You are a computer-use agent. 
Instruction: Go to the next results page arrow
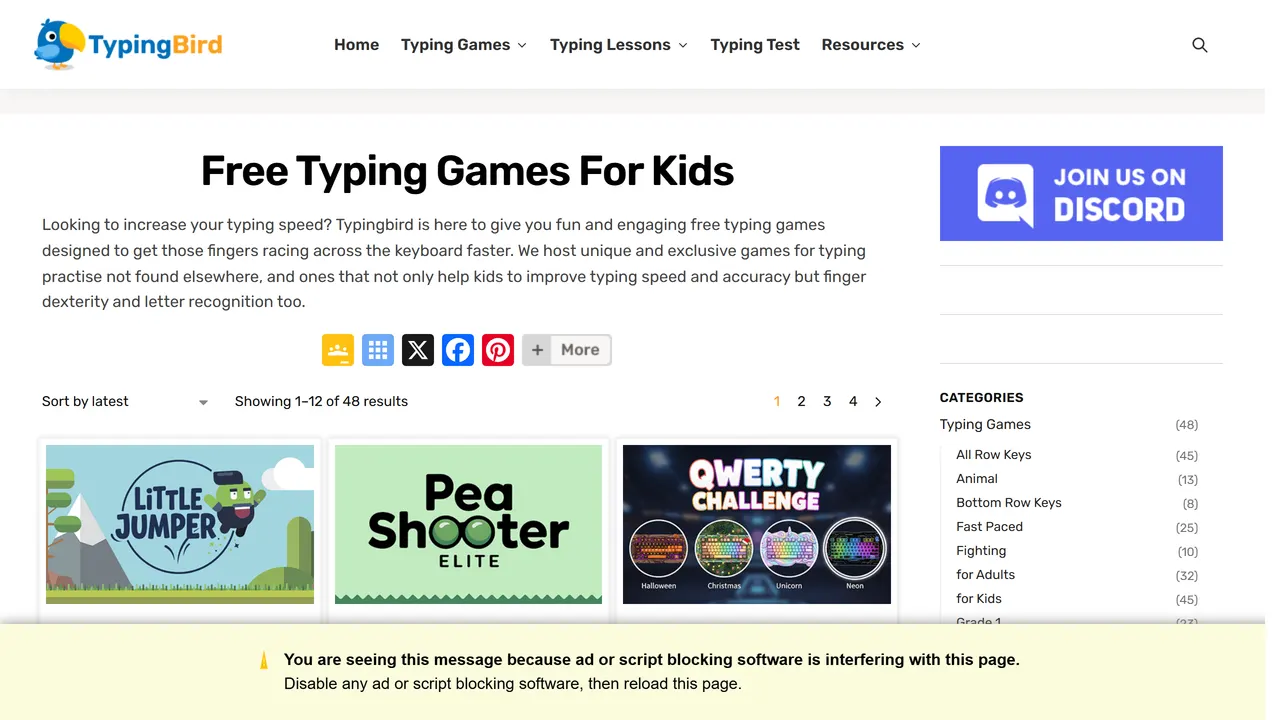[x=878, y=402]
